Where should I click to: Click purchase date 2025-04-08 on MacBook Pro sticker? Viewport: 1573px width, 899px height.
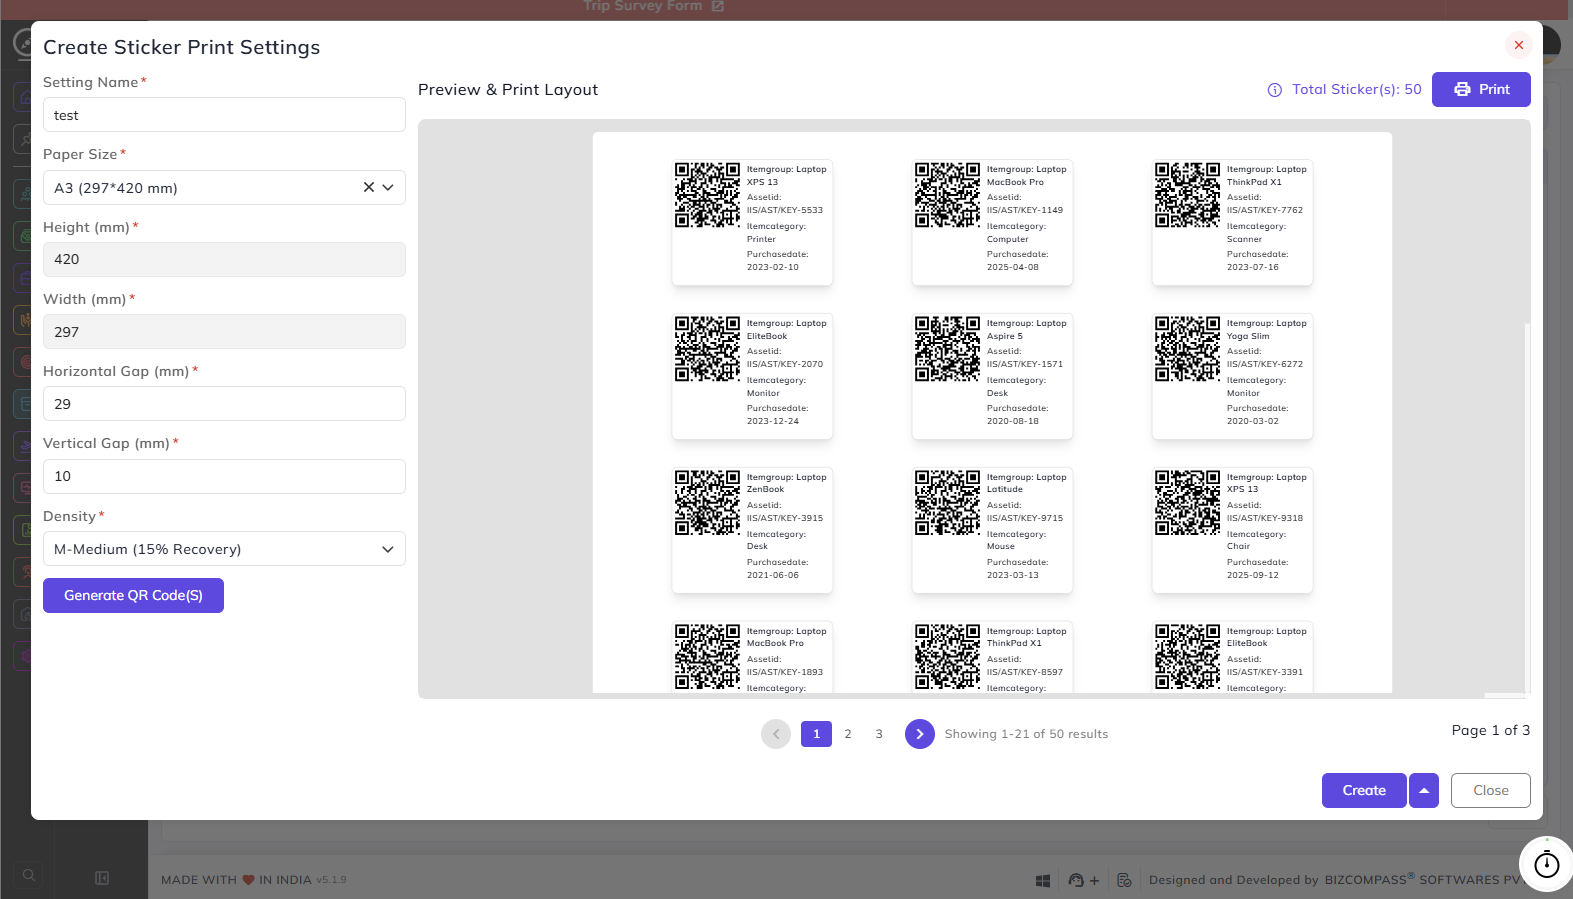pos(1013,267)
